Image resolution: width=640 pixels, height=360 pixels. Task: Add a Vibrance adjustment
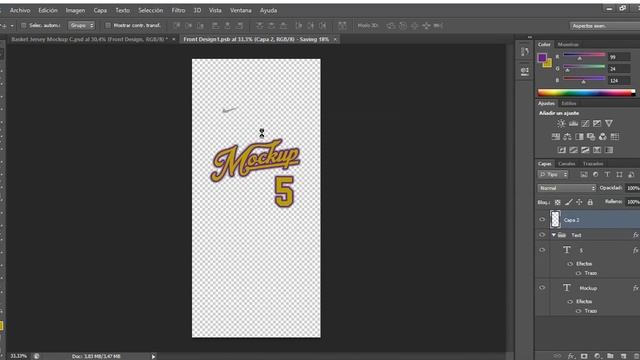609,123
